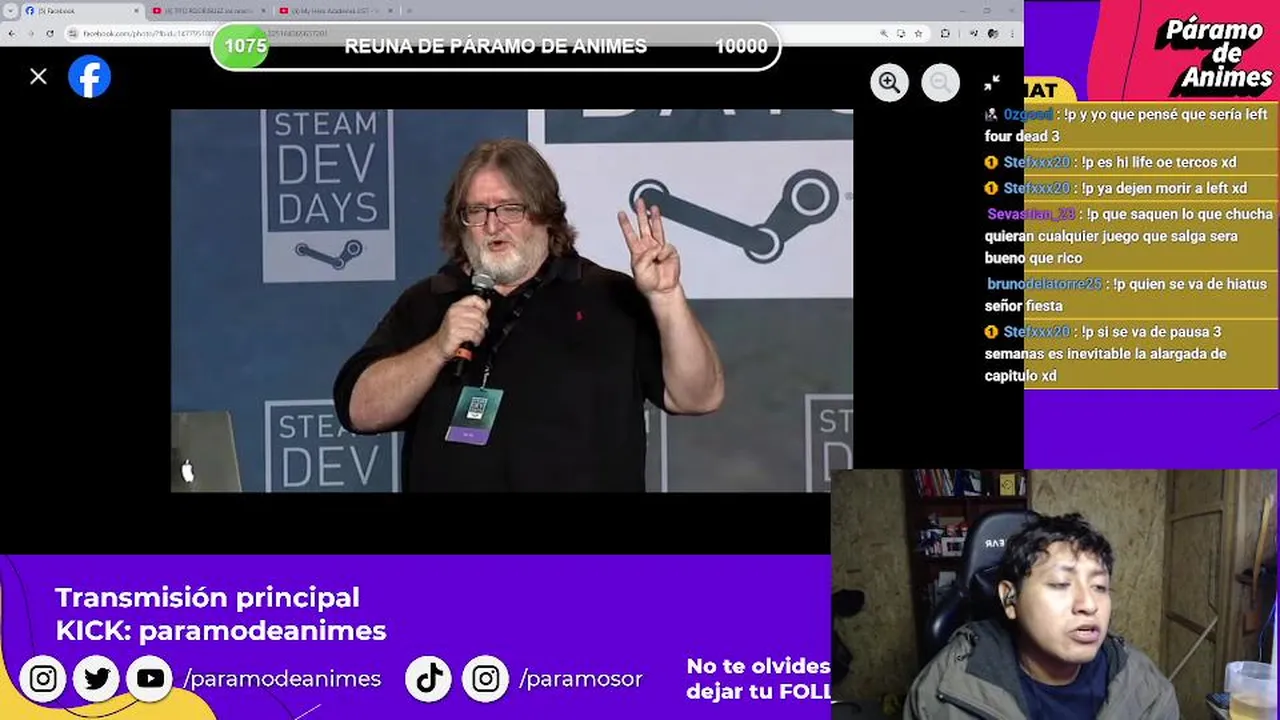Click the Facebook logo icon
Viewport: 1280px width, 720px height.
pyautogui.click(x=89, y=77)
